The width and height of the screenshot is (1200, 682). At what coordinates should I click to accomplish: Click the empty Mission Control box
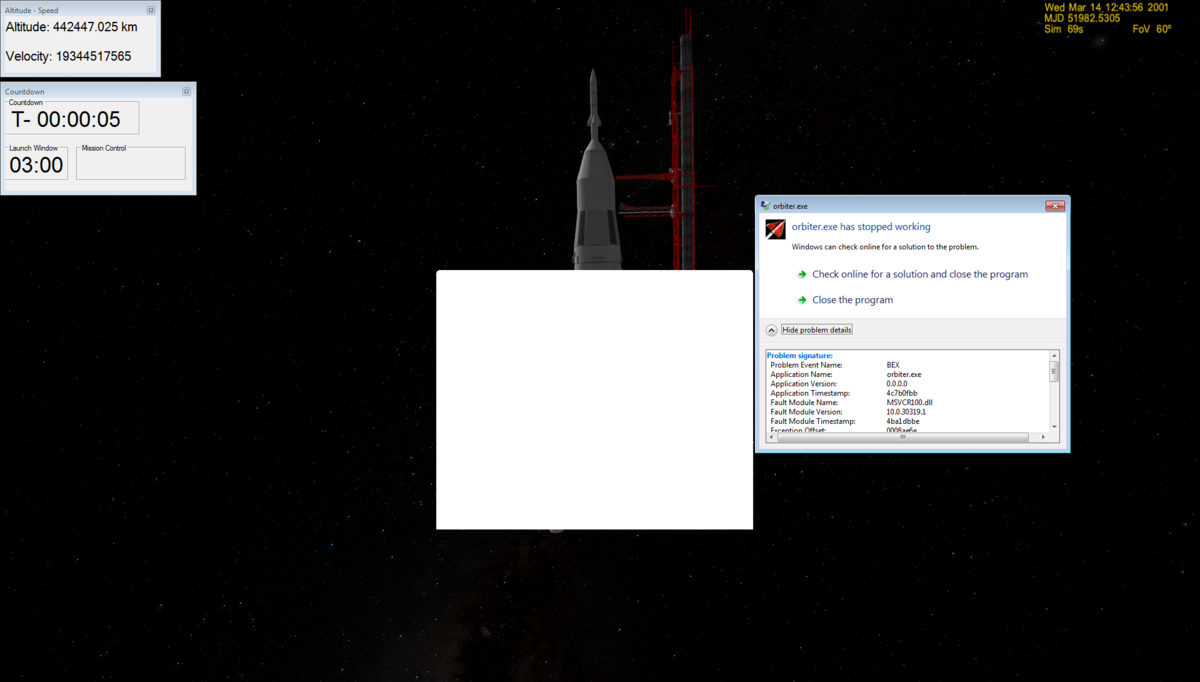(x=131, y=165)
